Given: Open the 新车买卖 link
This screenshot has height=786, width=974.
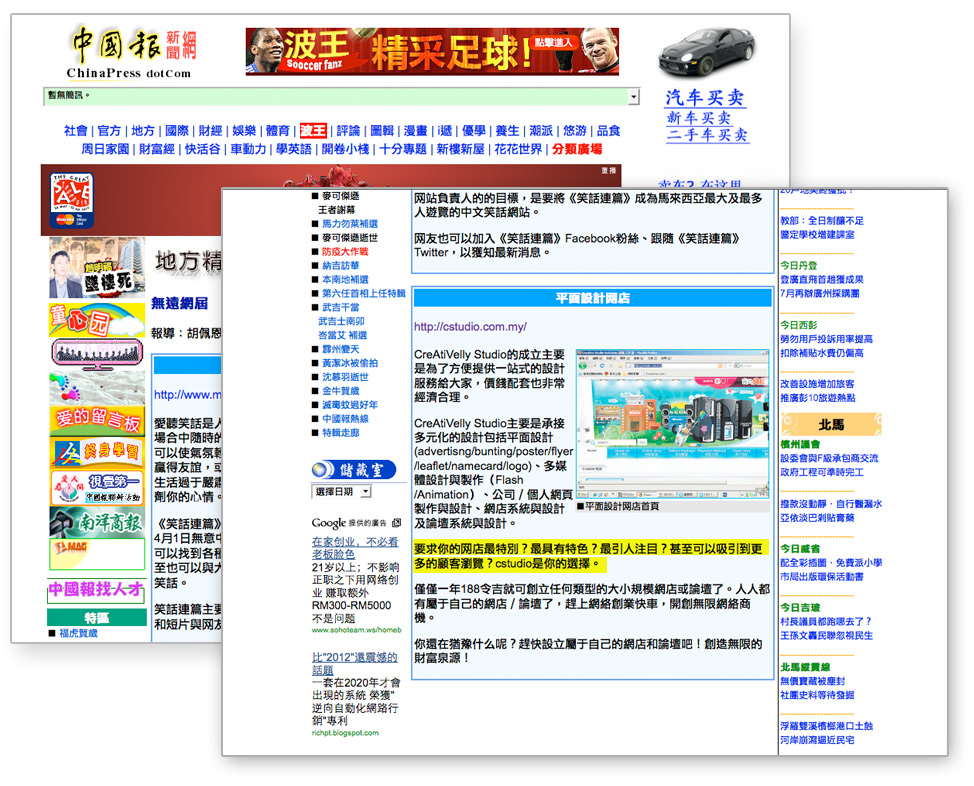Looking at the screenshot, I should click(x=699, y=118).
